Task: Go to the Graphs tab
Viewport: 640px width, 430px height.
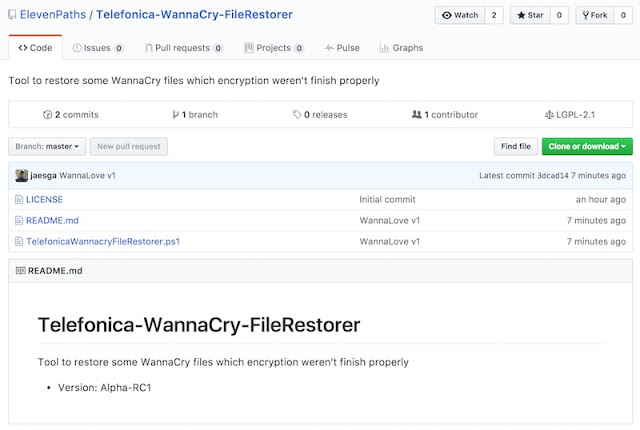Action: 401,48
